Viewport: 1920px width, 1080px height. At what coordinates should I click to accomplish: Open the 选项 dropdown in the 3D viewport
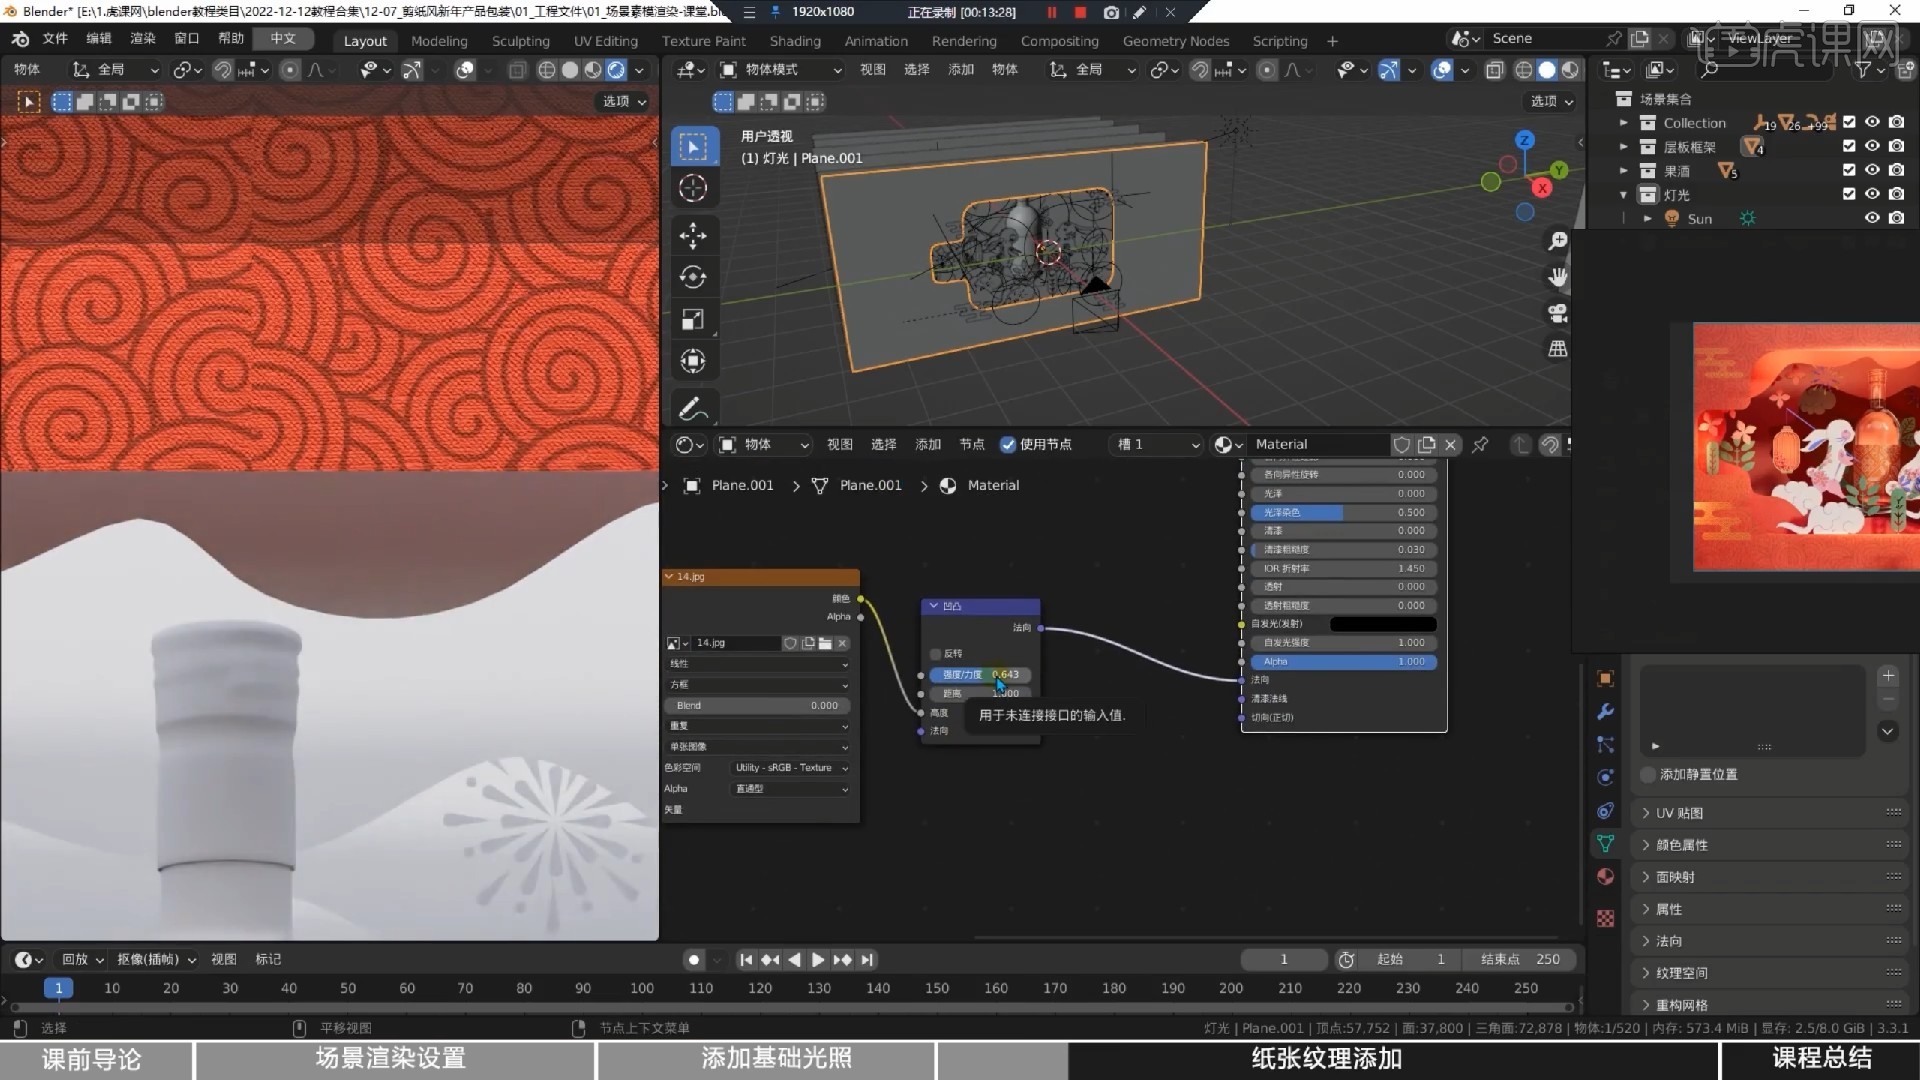point(1552,101)
